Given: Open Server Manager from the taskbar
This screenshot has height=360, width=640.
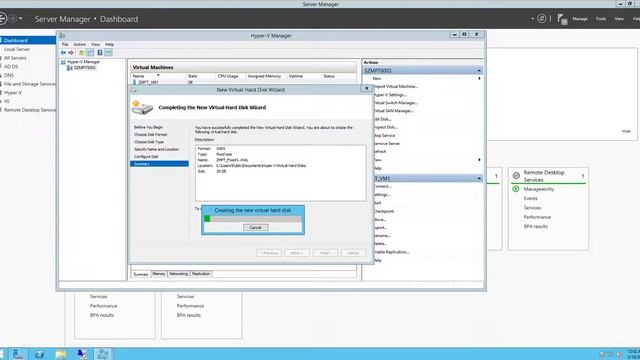Looking at the screenshot, I should click(18, 354).
